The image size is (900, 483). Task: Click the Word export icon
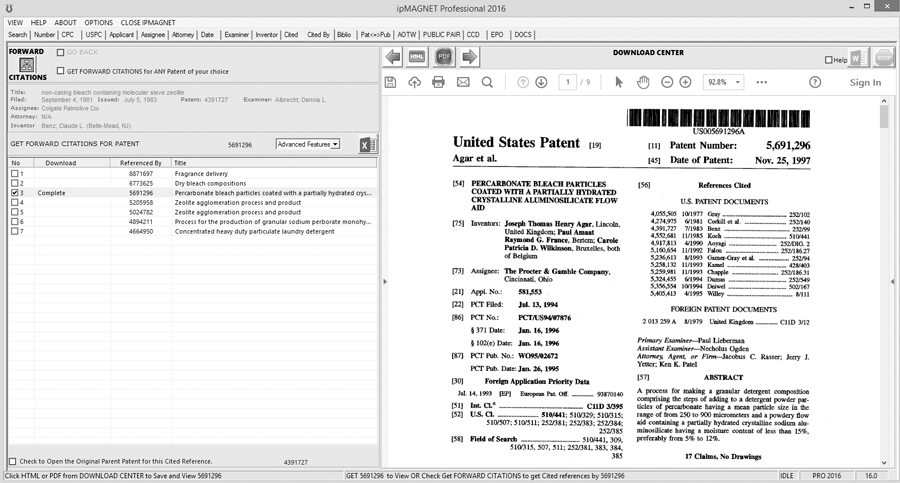859,58
